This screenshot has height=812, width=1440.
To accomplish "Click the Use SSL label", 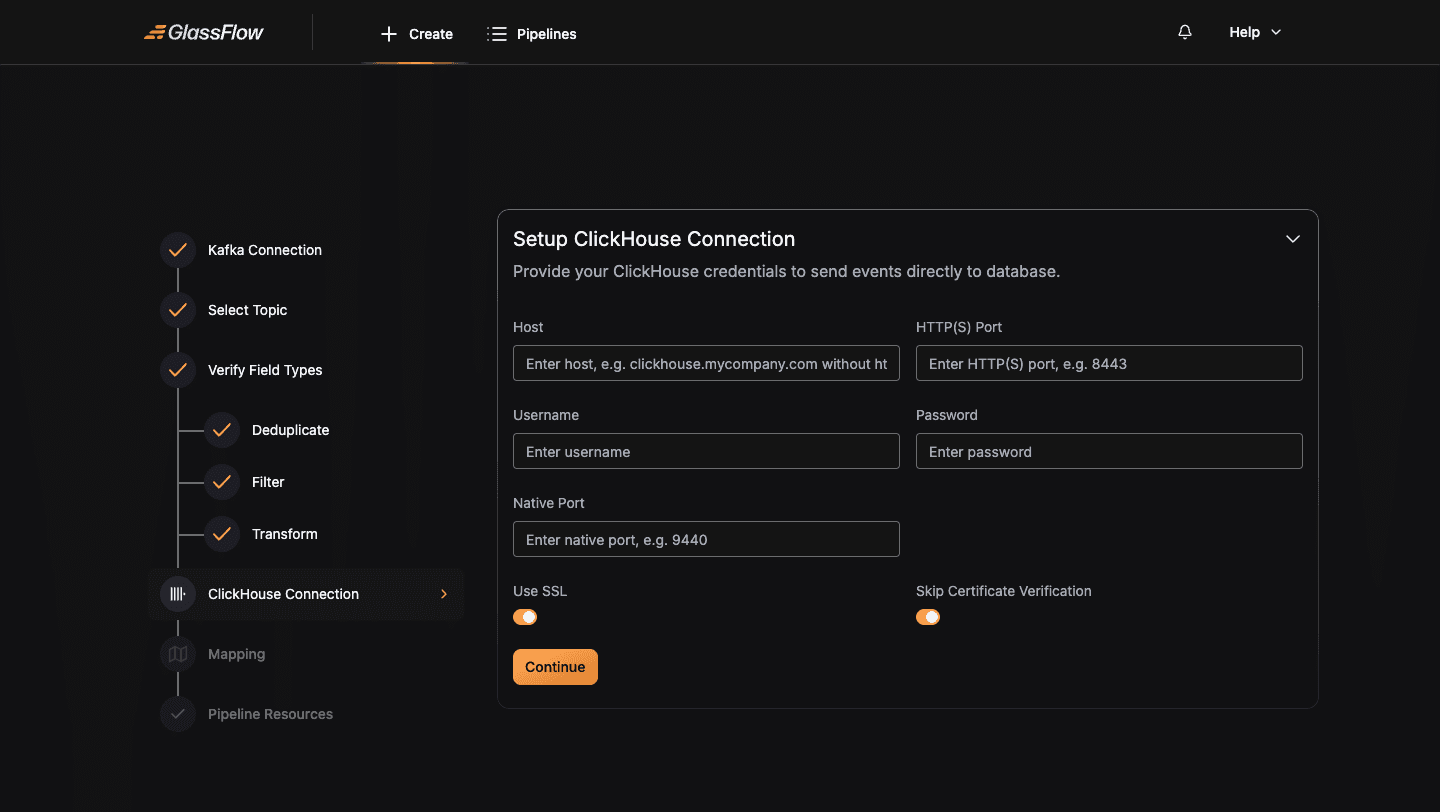I will 540,591.
